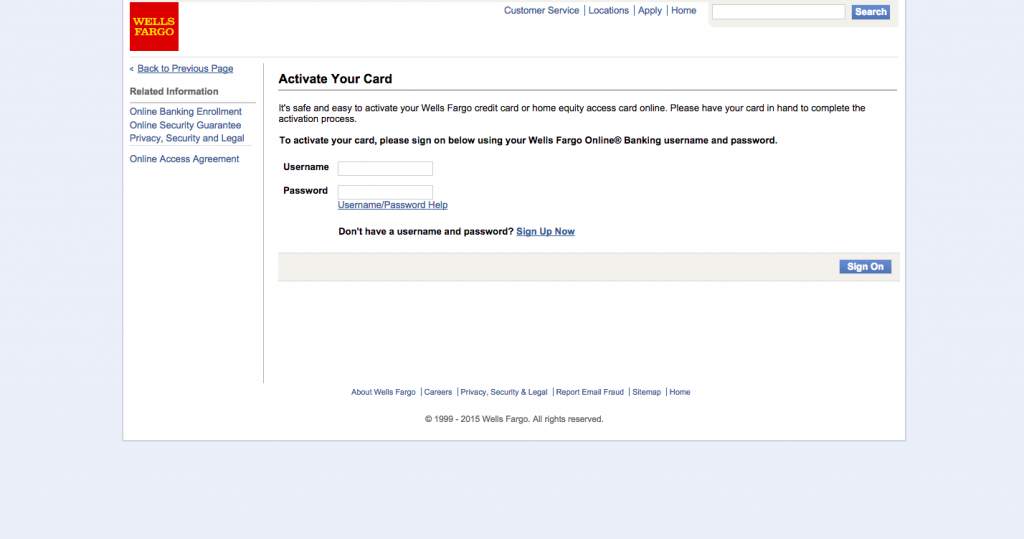Screen dimensions: 1024x539
Task: Open Customer Service link in header
Action: point(541,10)
